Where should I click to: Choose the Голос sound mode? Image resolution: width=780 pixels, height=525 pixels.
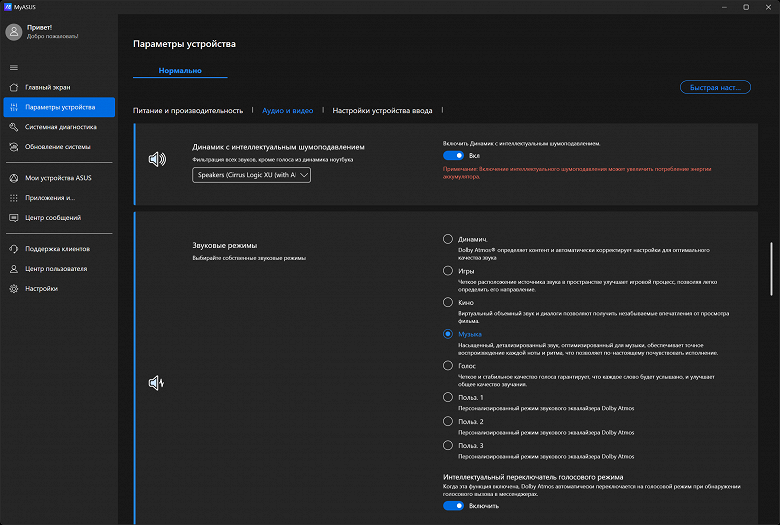click(x=448, y=366)
